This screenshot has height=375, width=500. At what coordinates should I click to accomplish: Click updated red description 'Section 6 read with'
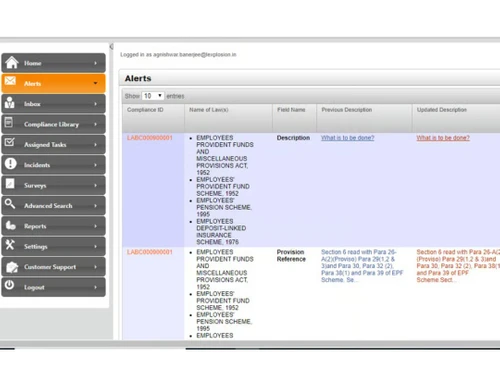click(x=458, y=266)
